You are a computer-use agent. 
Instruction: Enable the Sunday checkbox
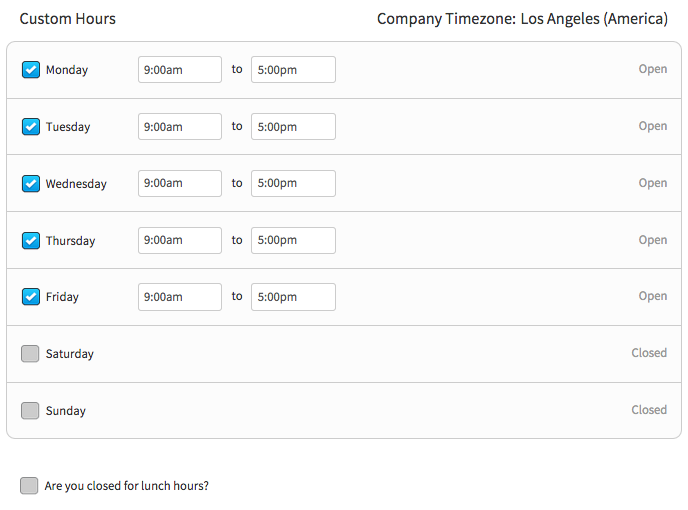pyautogui.click(x=30, y=411)
